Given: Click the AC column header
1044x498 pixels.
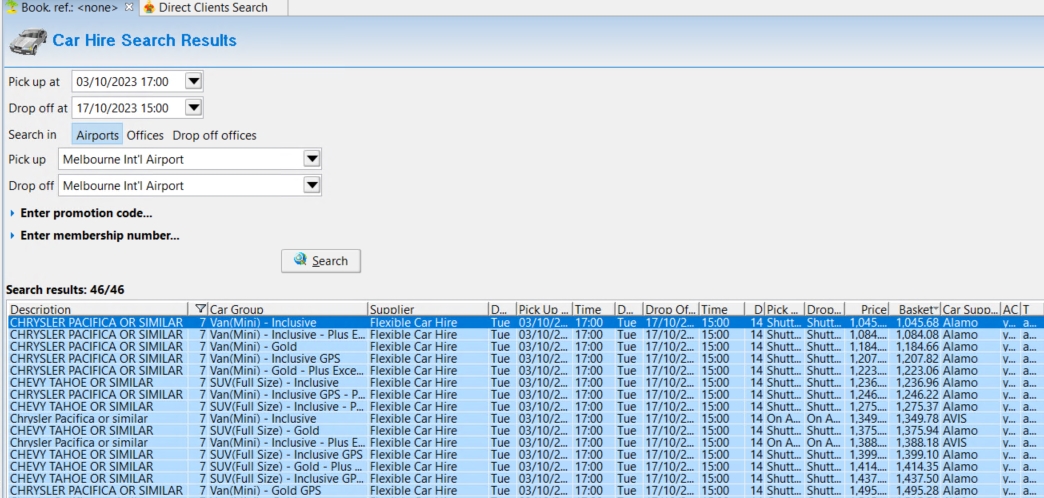Looking at the screenshot, I should point(1010,309).
